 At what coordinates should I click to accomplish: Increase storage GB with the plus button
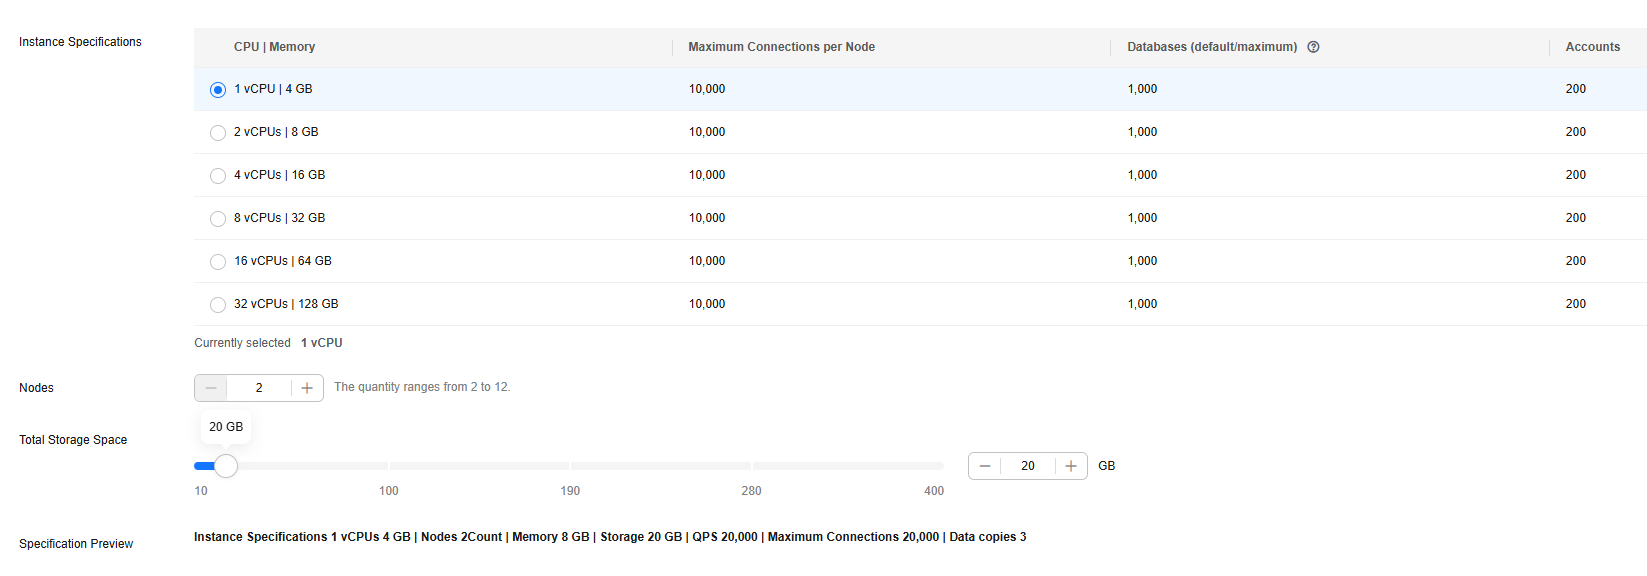tap(1071, 466)
